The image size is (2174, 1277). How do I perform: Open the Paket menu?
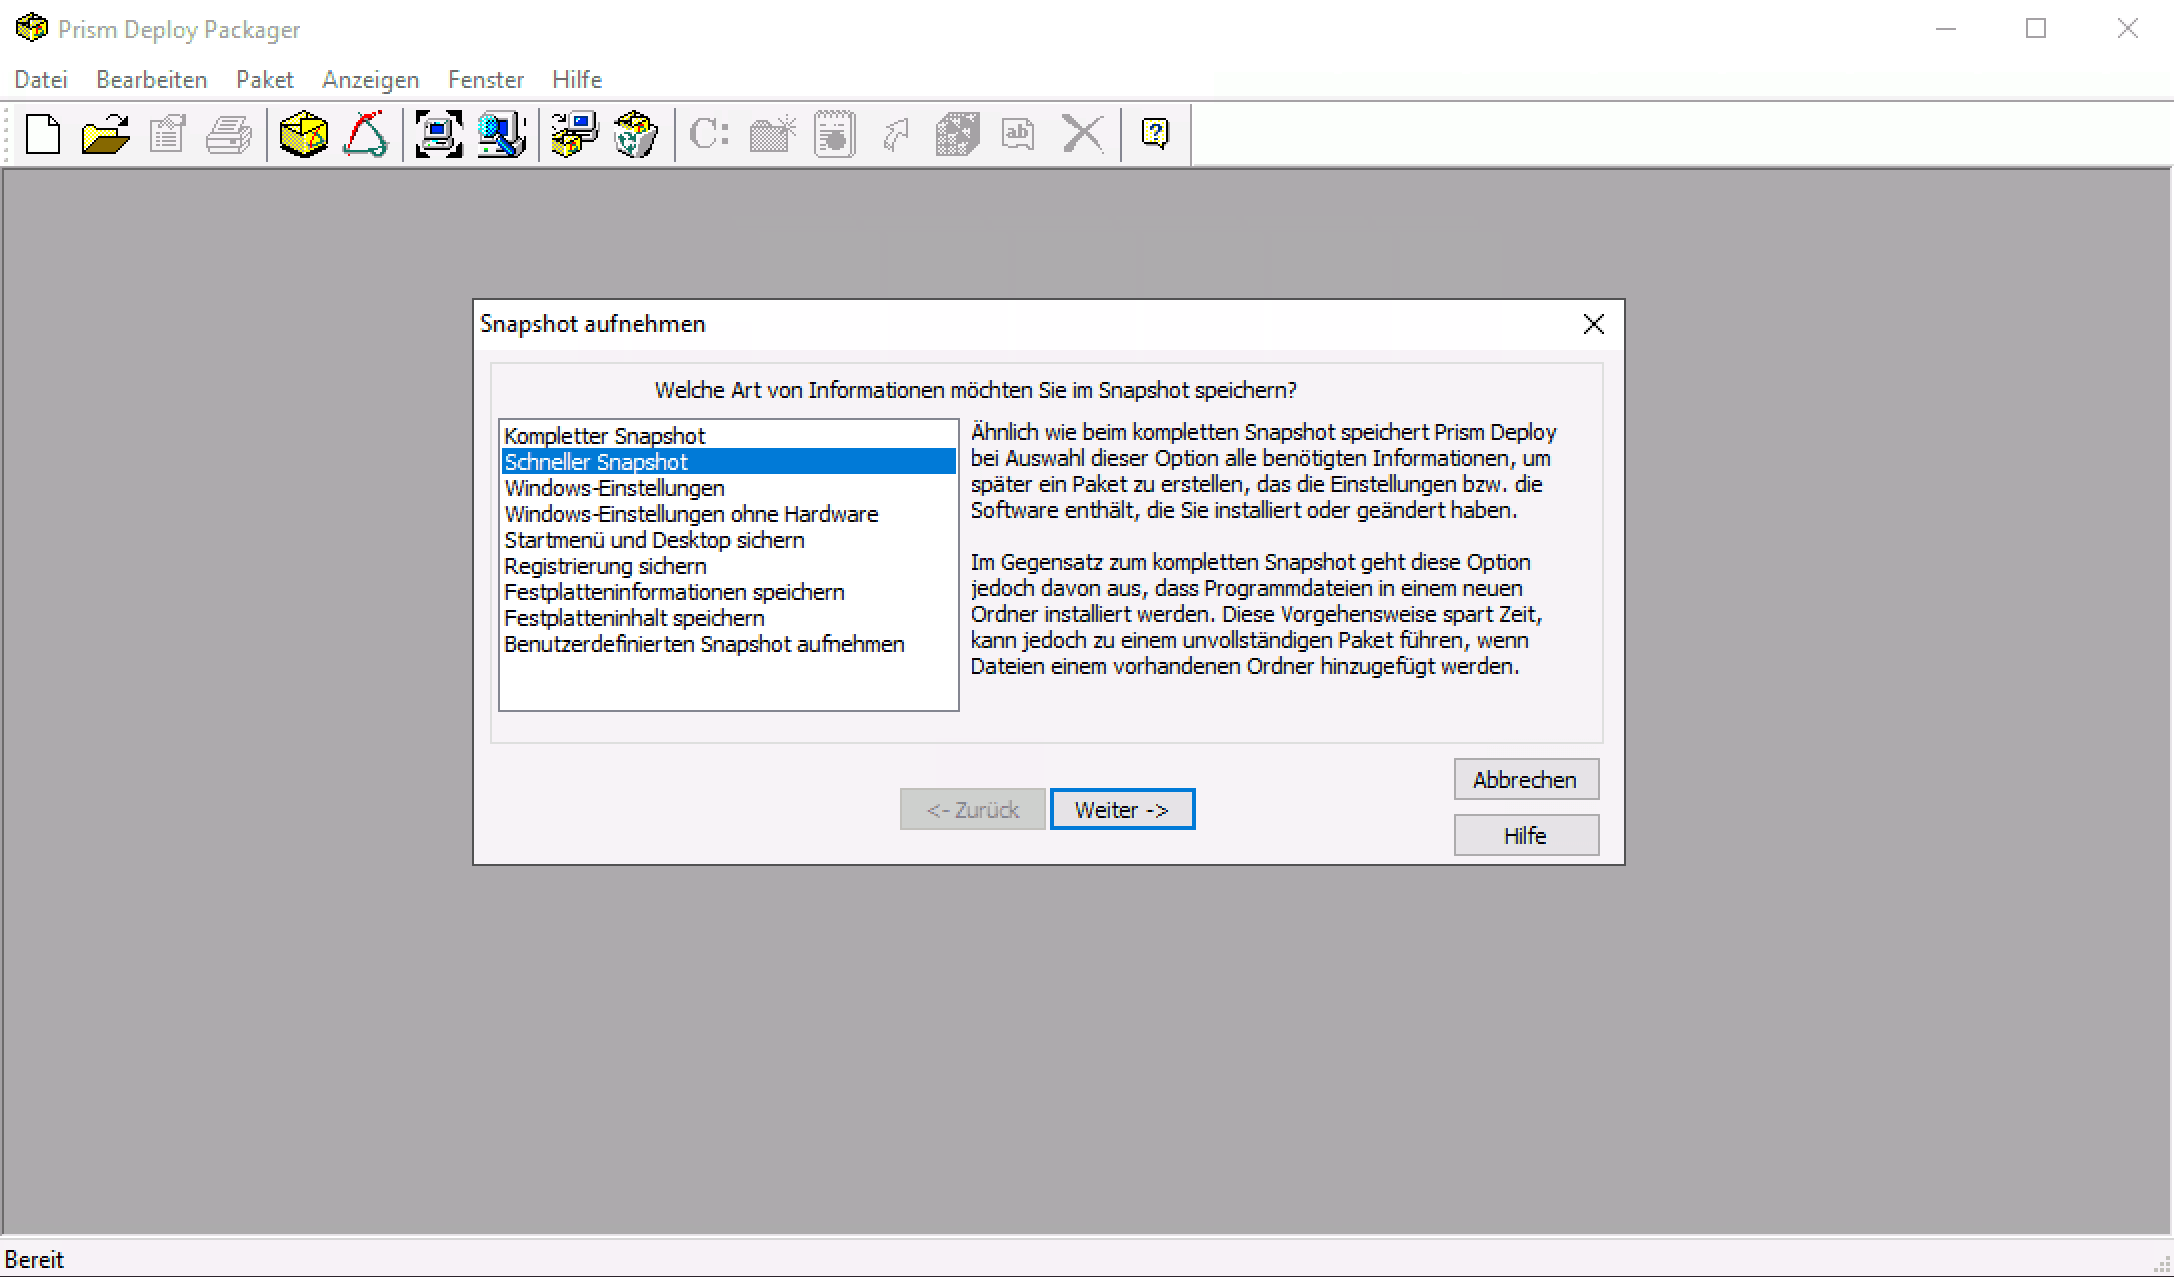[x=264, y=80]
